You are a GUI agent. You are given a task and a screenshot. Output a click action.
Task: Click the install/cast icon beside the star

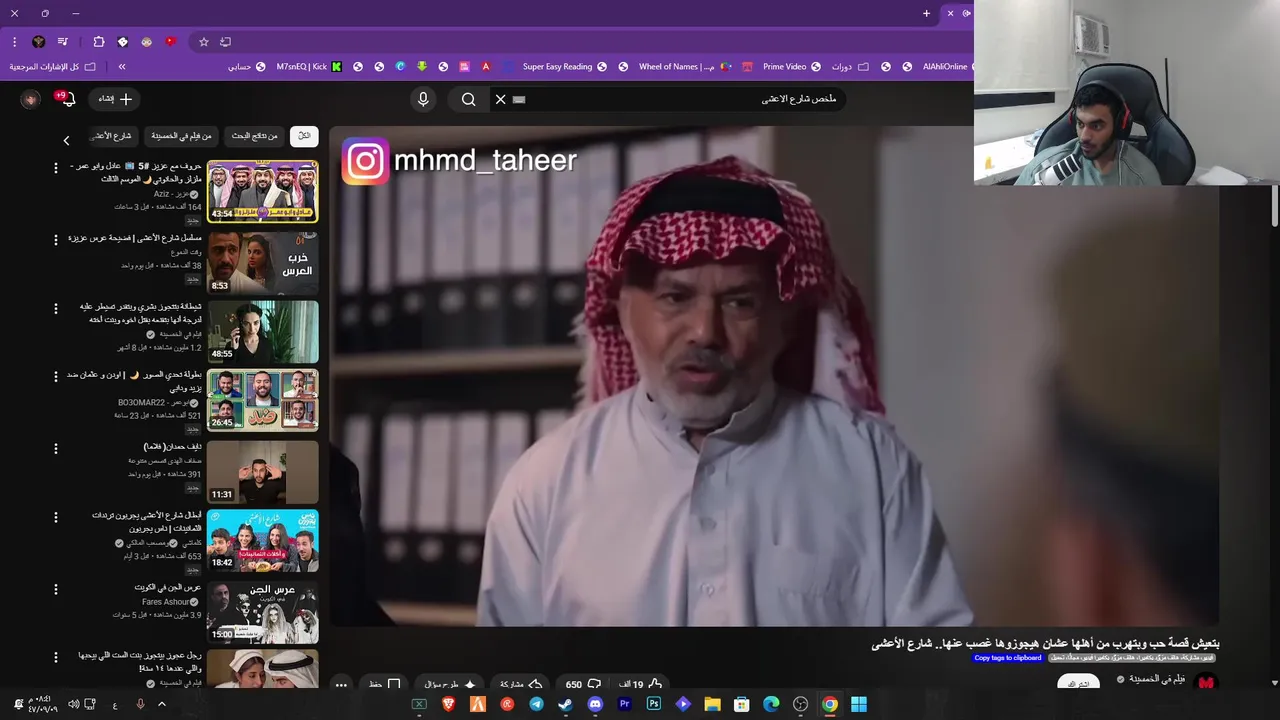point(225,42)
